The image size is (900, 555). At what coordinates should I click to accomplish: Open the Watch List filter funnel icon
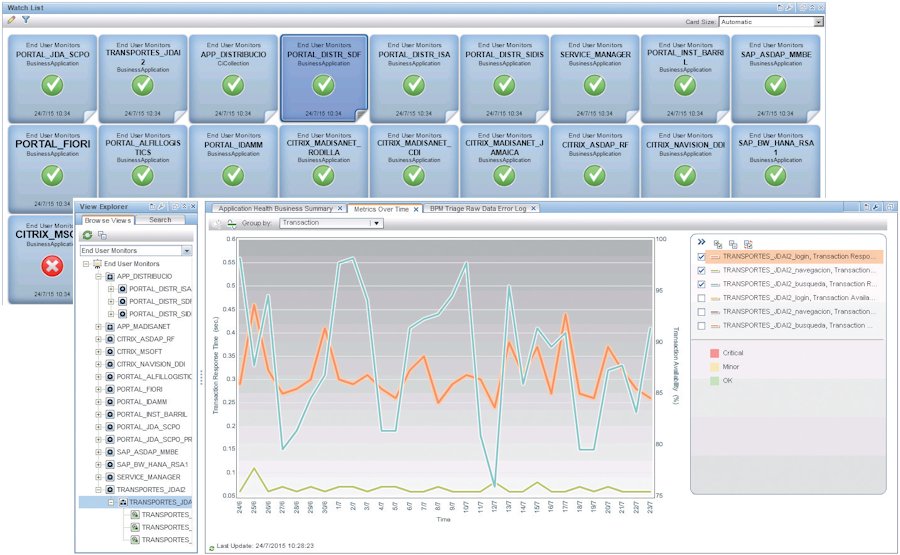click(25, 20)
